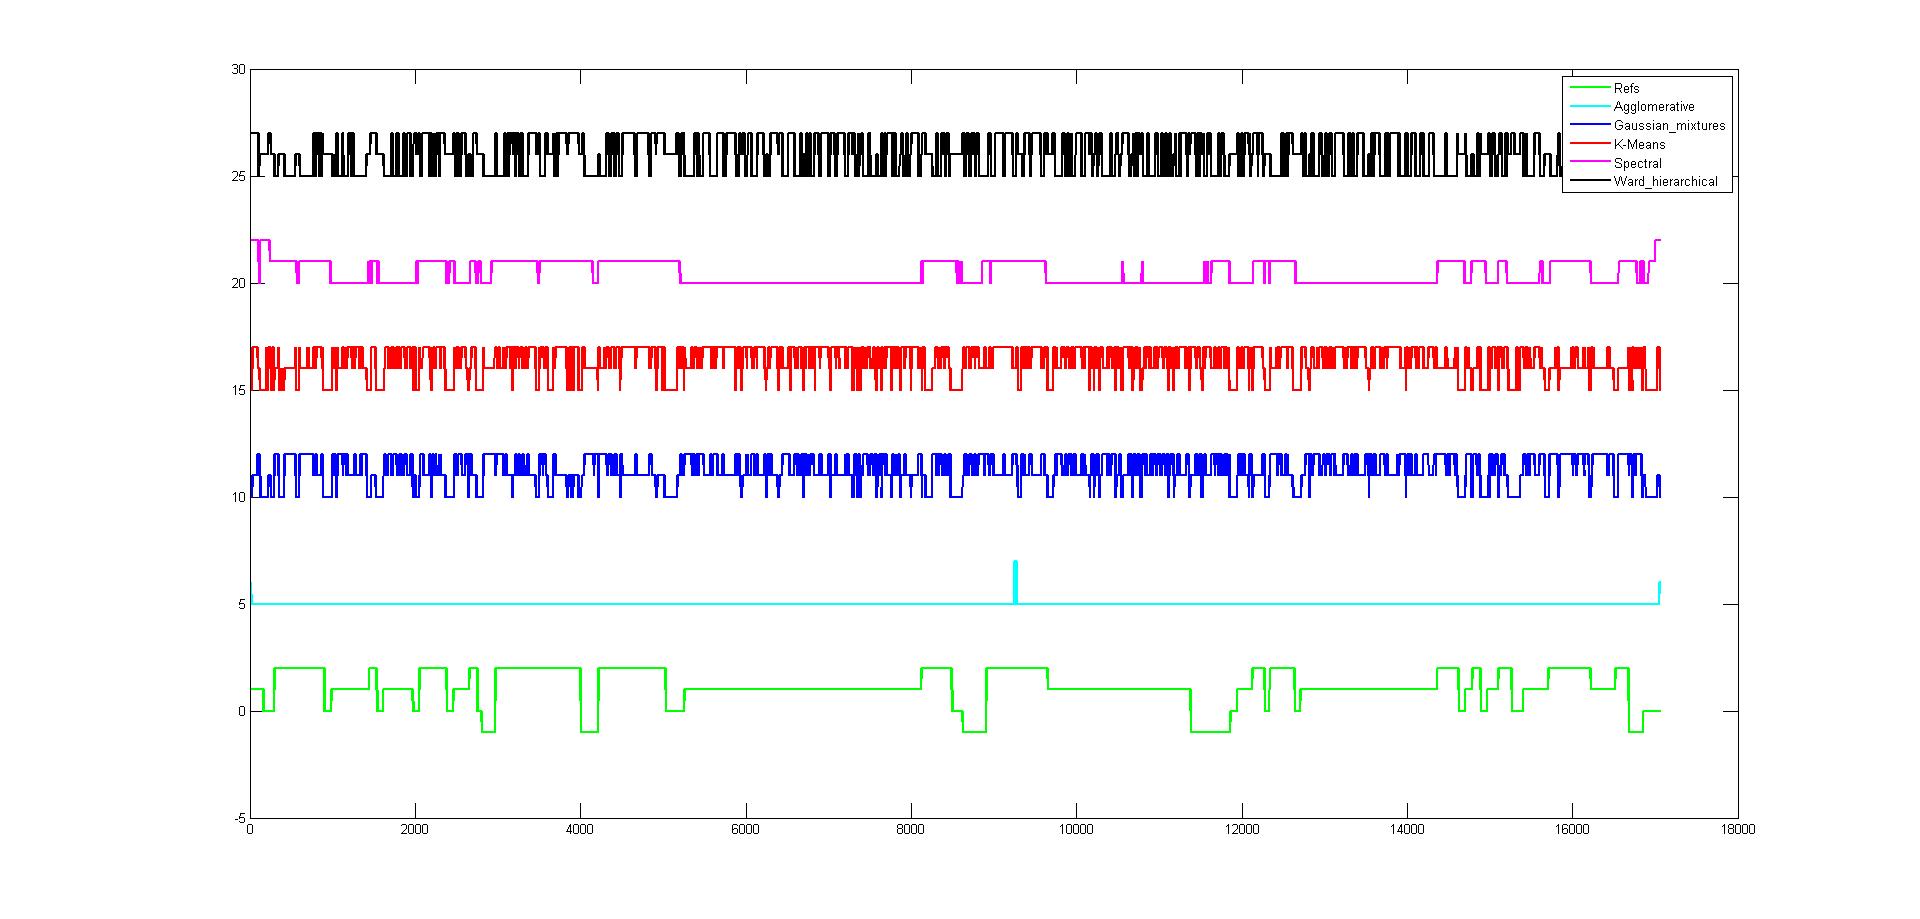Select the x-axis tick label 10000
1920x919 pixels.
1076,830
